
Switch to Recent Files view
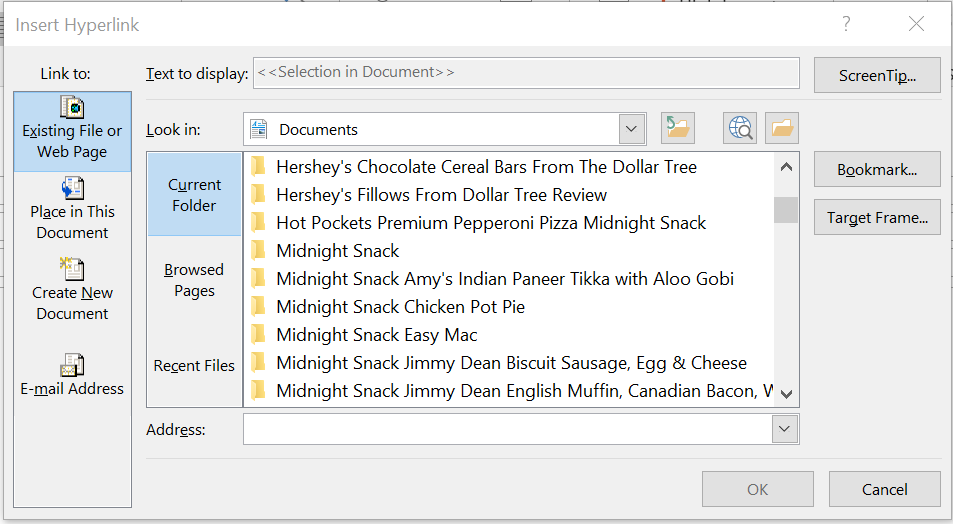[x=194, y=365]
